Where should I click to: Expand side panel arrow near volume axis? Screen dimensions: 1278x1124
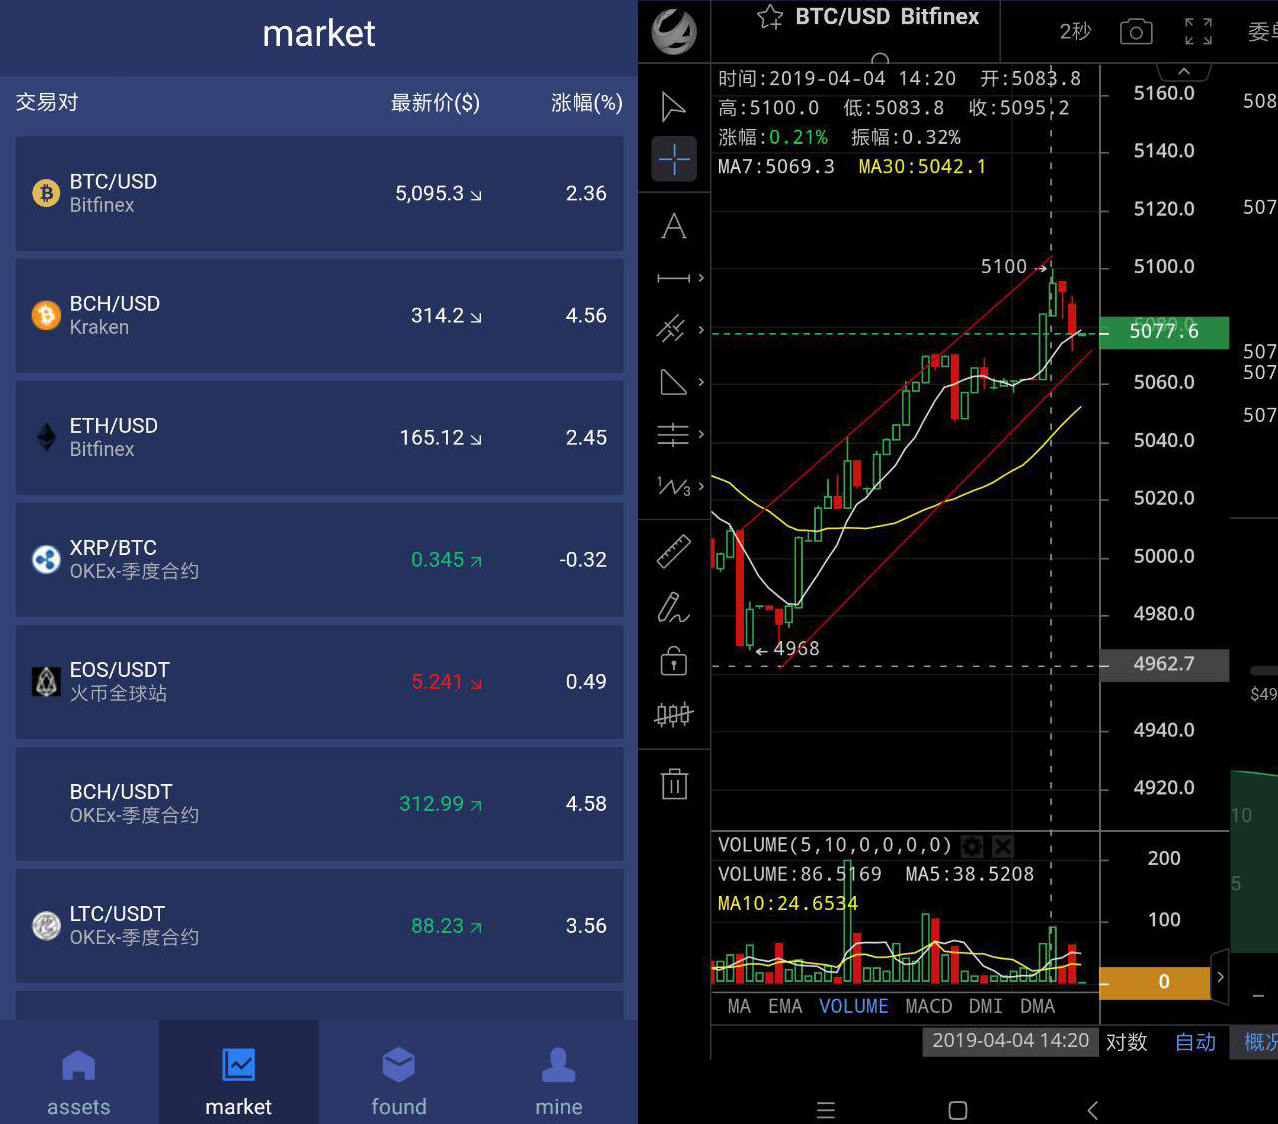pyautogui.click(x=1220, y=977)
